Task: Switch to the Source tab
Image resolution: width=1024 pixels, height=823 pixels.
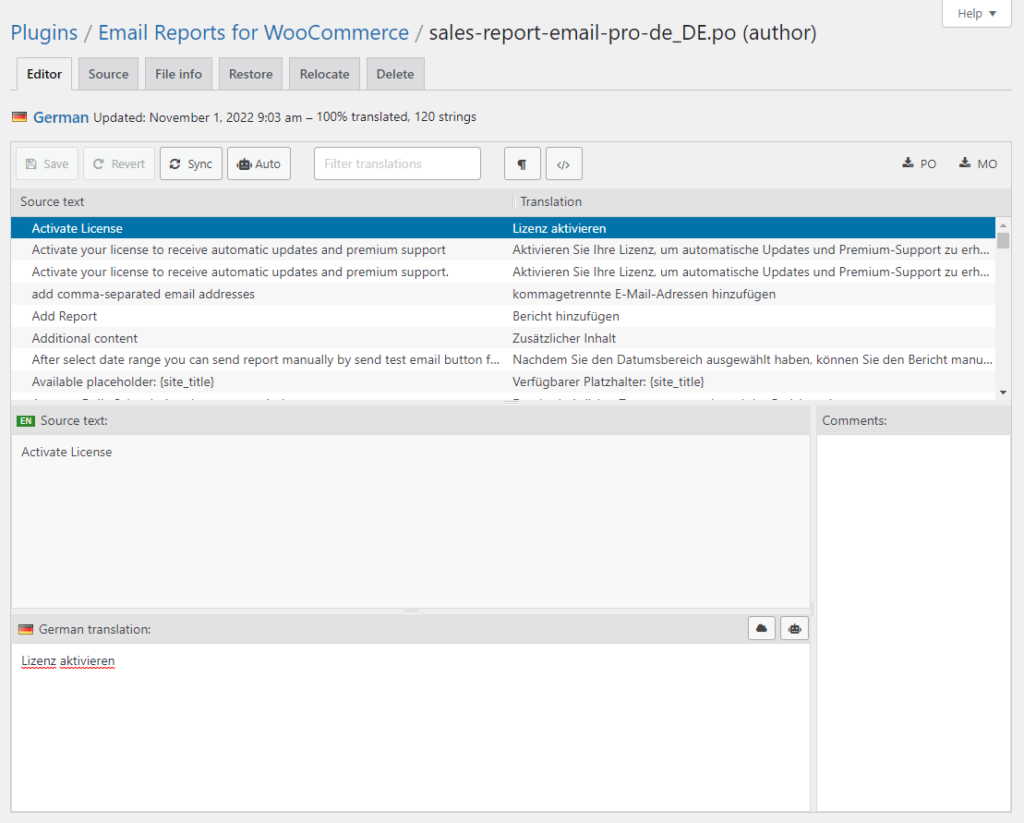Action: [x=107, y=73]
